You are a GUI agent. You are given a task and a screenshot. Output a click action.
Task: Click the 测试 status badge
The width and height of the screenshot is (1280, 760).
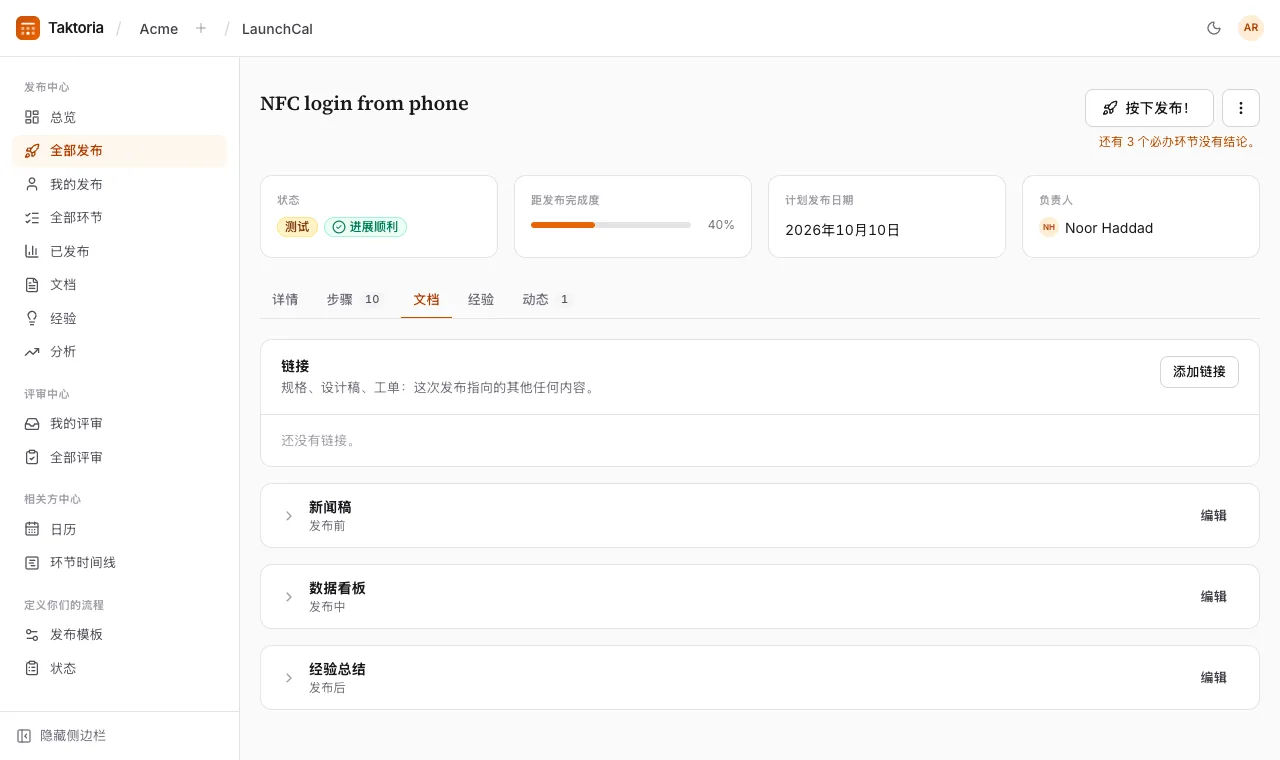point(297,227)
